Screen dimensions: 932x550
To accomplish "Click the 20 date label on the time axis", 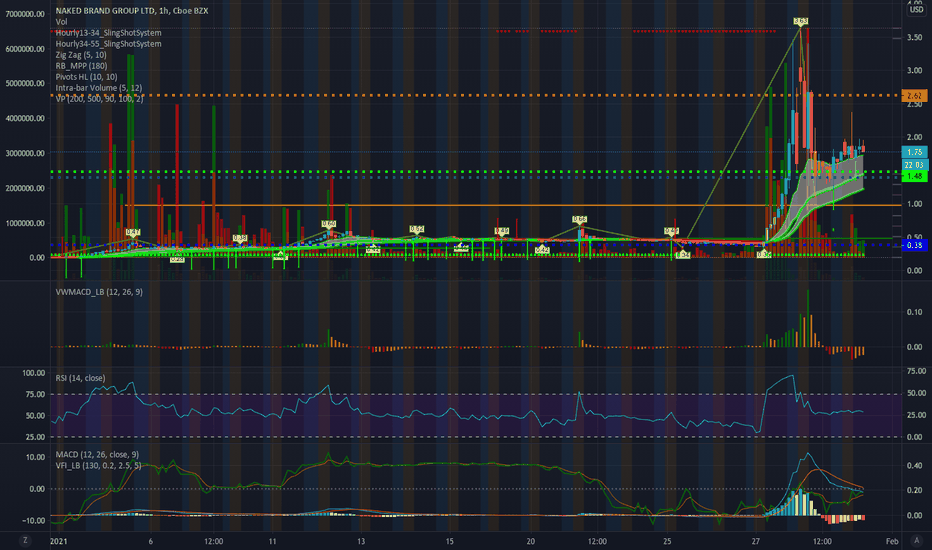I will point(530,541).
